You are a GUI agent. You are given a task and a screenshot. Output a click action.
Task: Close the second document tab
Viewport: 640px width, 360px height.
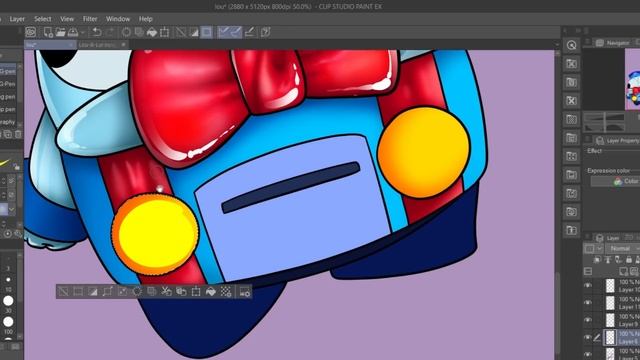(x=124, y=45)
